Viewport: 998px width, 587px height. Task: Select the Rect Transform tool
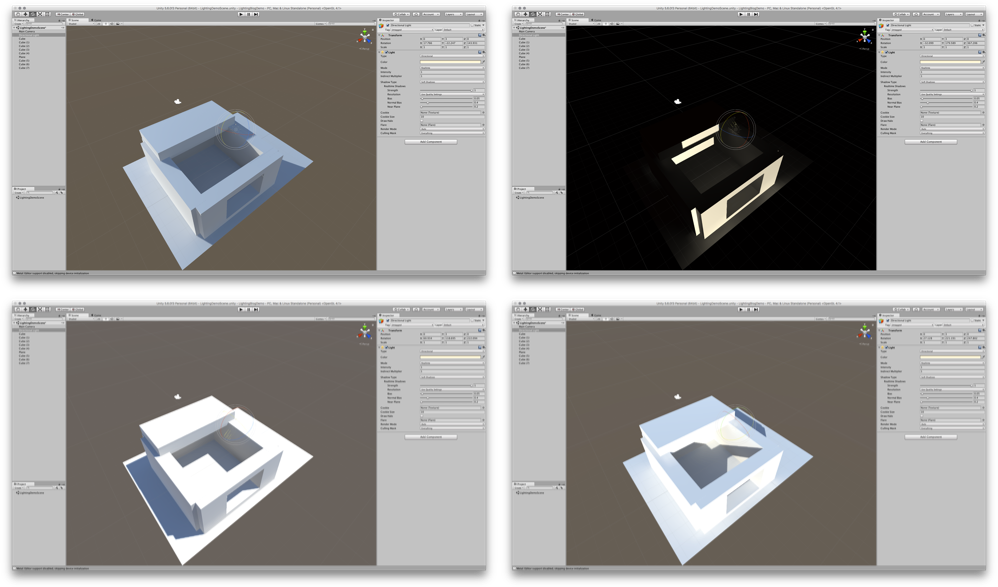tap(48, 13)
